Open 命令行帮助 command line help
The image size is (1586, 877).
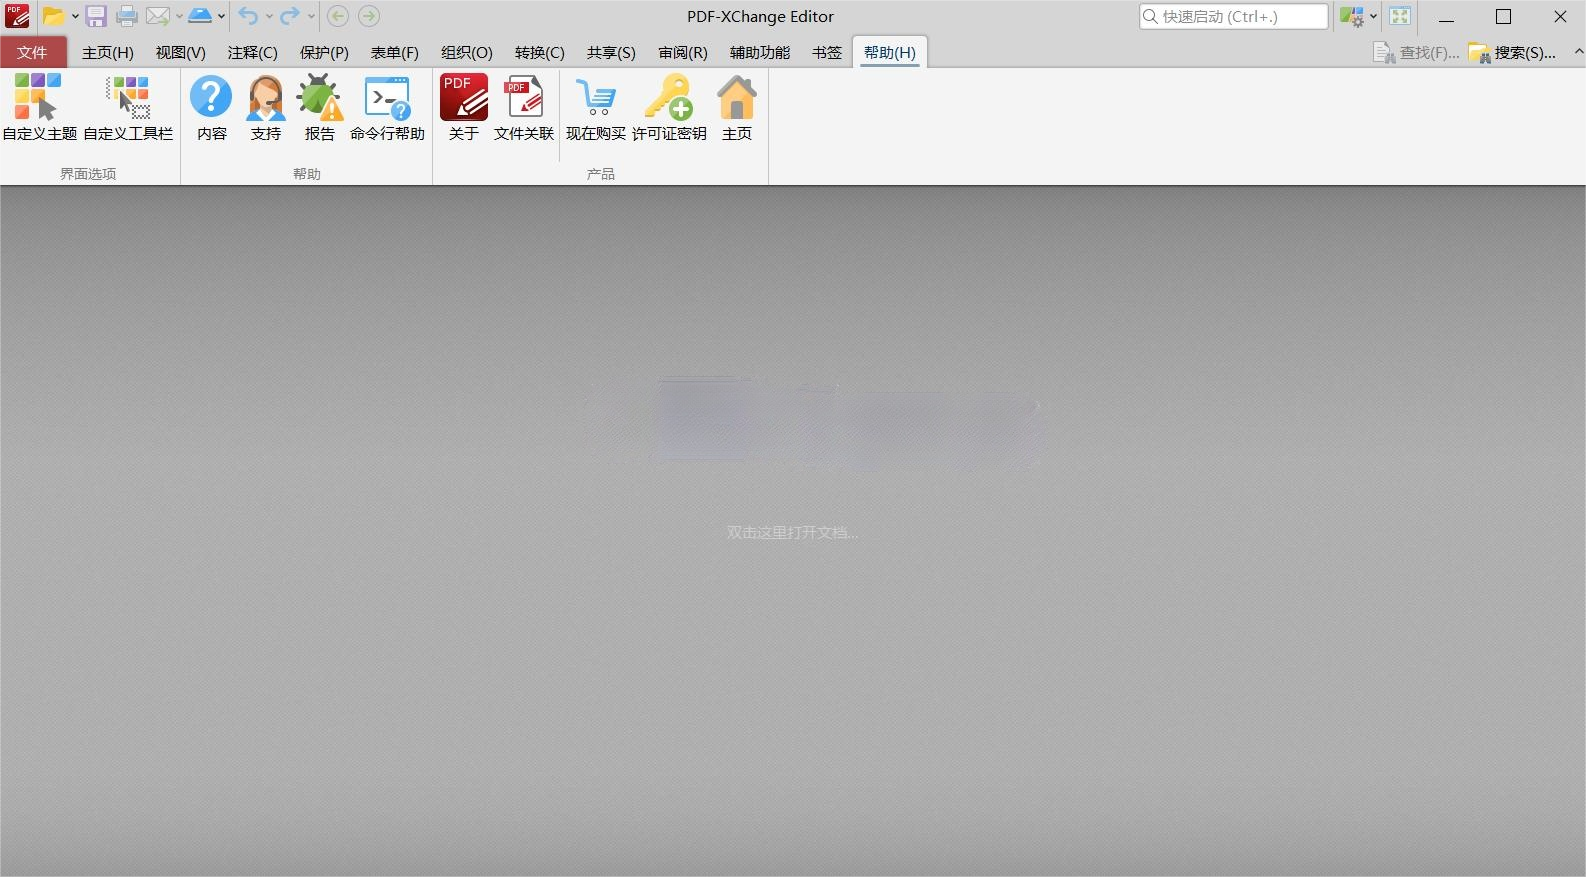tap(387, 107)
